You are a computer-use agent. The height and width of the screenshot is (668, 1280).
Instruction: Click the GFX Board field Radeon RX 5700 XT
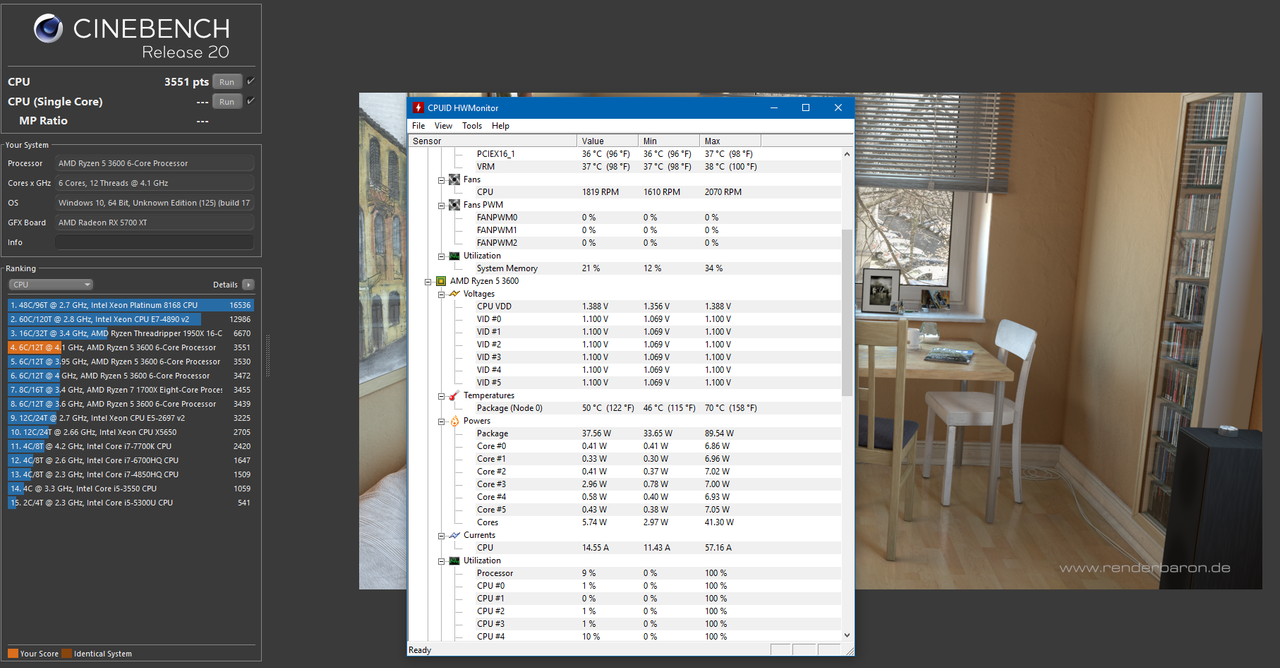(x=154, y=222)
